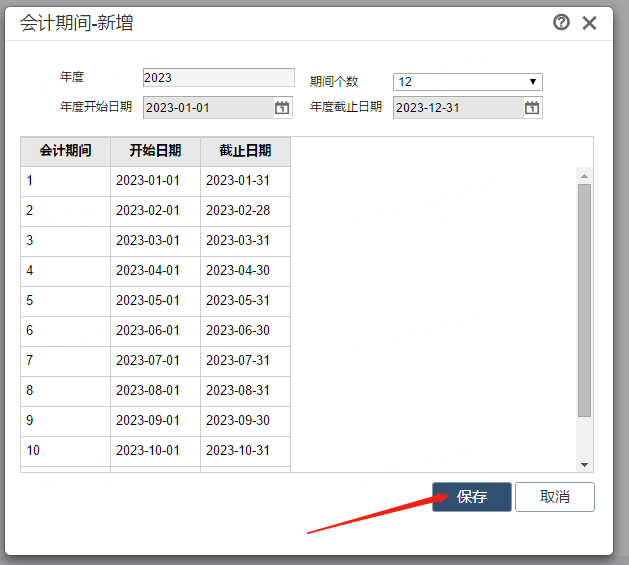Click start date 2023-06-01
Screen dimensions: 629x565
tap(155, 331)
